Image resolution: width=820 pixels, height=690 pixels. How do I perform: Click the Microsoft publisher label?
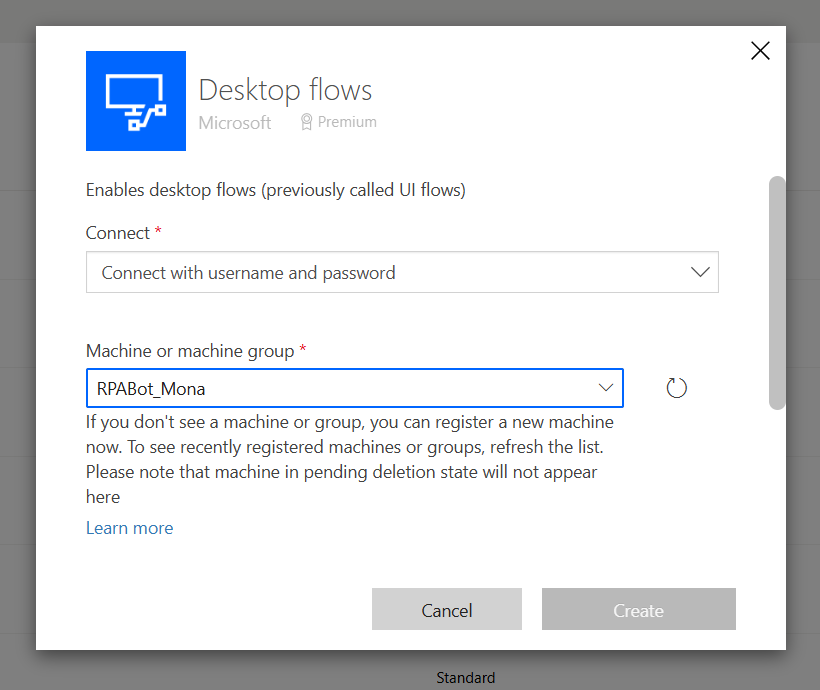click(x=235, y=122)
